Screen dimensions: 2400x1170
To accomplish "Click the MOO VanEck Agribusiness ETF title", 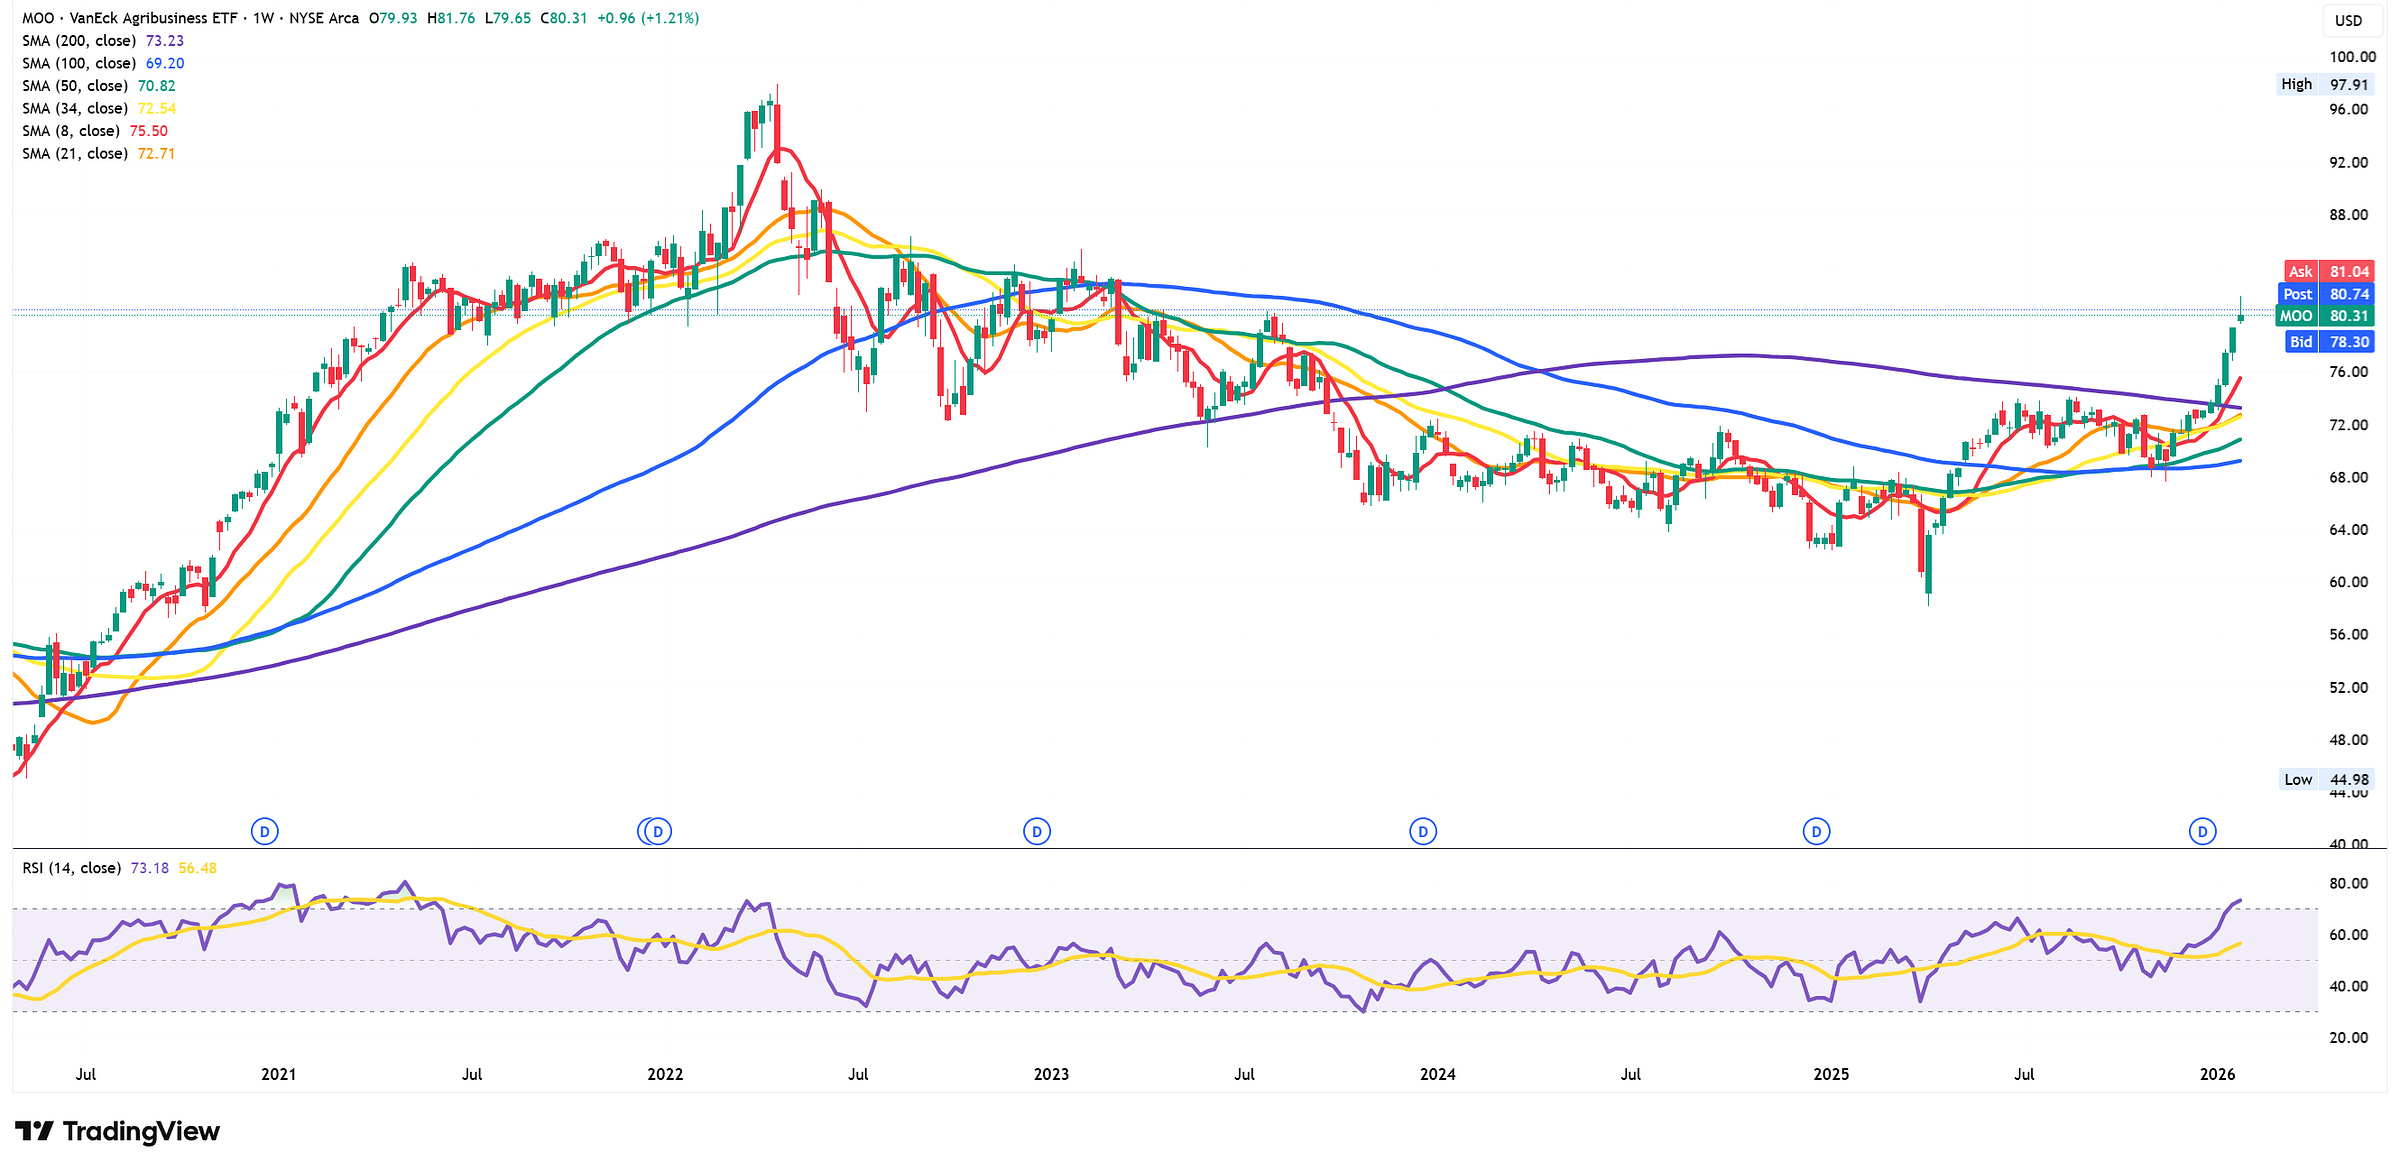I will point(130,18).
